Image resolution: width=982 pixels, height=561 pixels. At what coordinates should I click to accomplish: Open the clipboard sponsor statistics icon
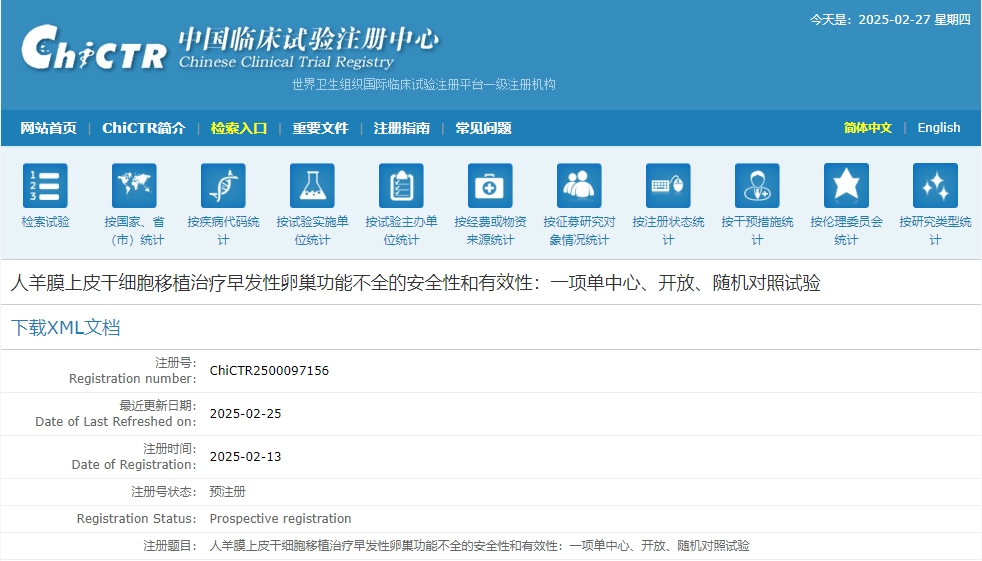pos(401,186)
